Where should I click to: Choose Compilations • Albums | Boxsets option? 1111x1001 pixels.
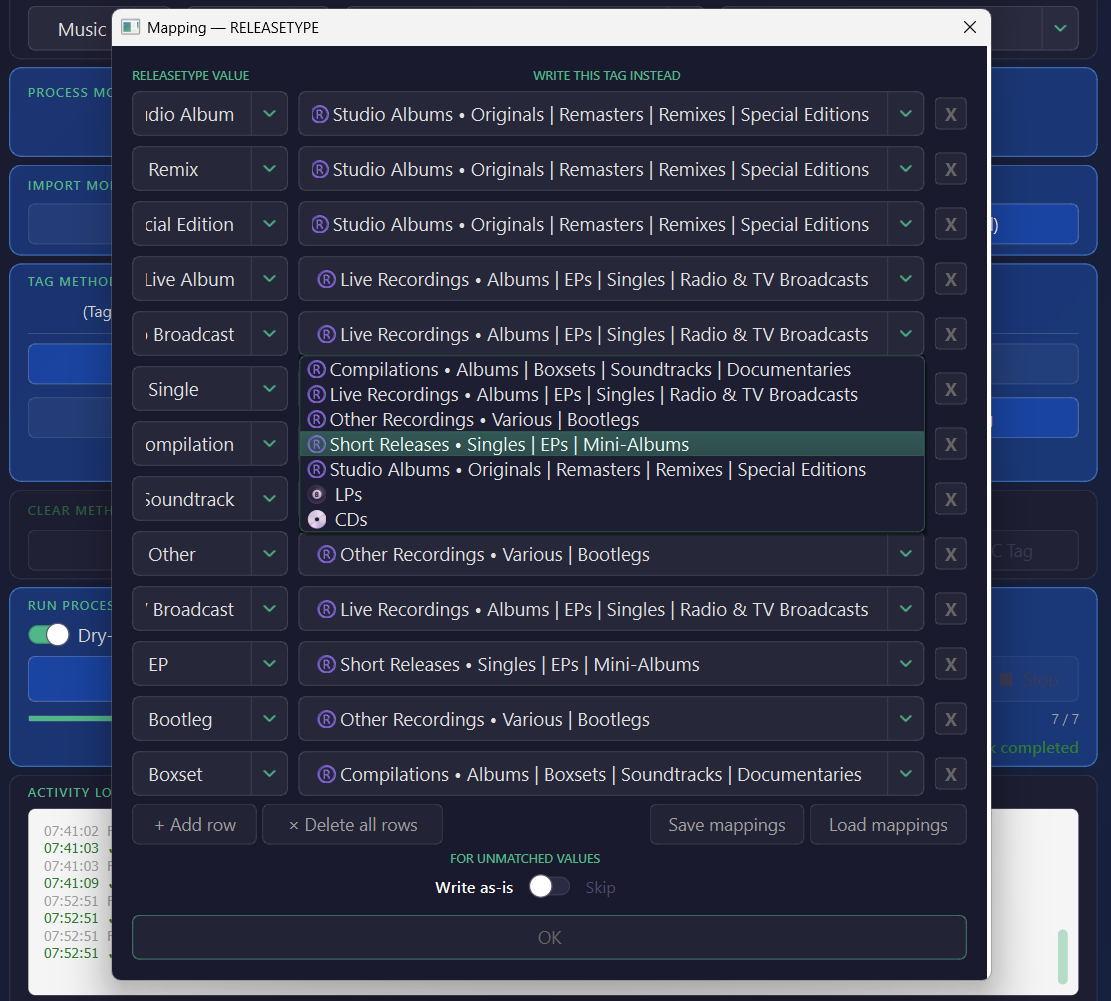click(612, 370)
